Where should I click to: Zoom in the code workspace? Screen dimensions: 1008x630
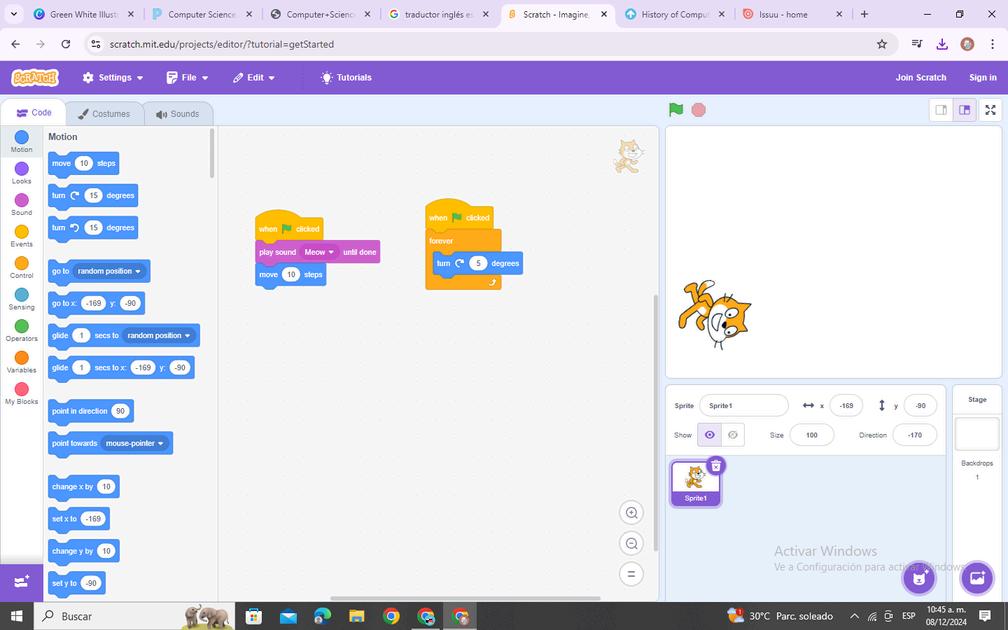click(631, 512)
